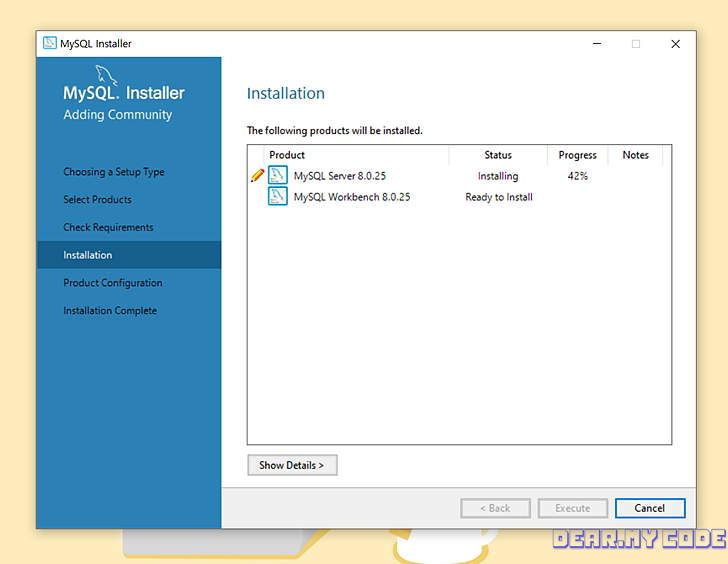This screenshot has height=564, width=728.
Task: Open the Check Requirements step
Action: click(x=108, y=227)
